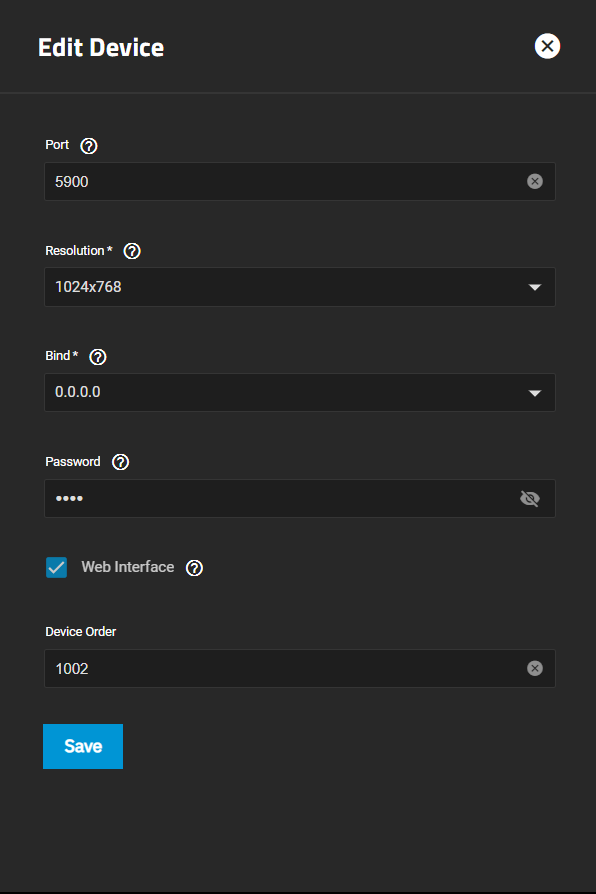Screen dimensions: 596x894
Task: Open the Password help tooltip icon
Action: pos(120,462)
